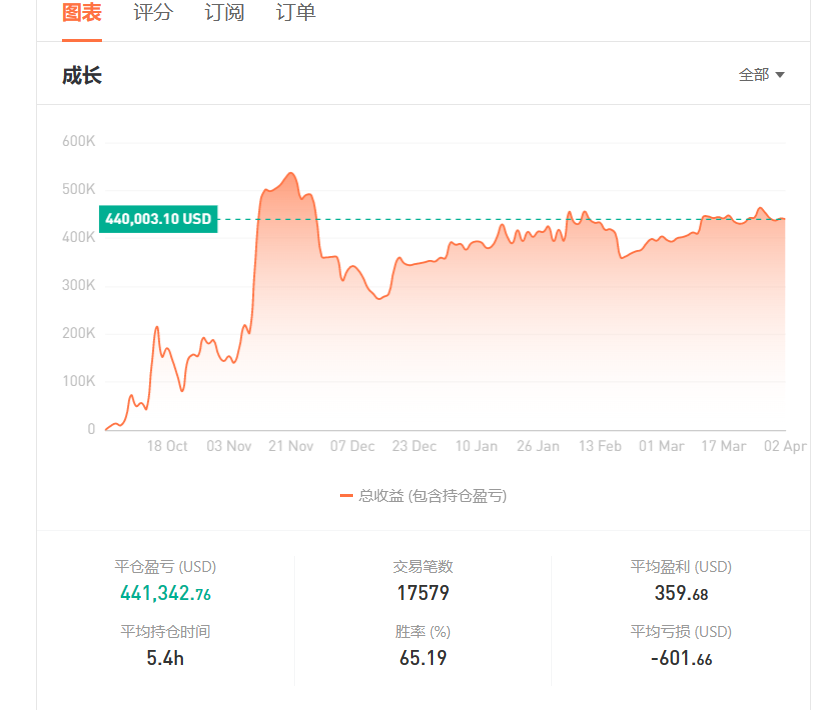
Task: Click the 平均亏损 value -601.66
Action: tap(681, 658)
